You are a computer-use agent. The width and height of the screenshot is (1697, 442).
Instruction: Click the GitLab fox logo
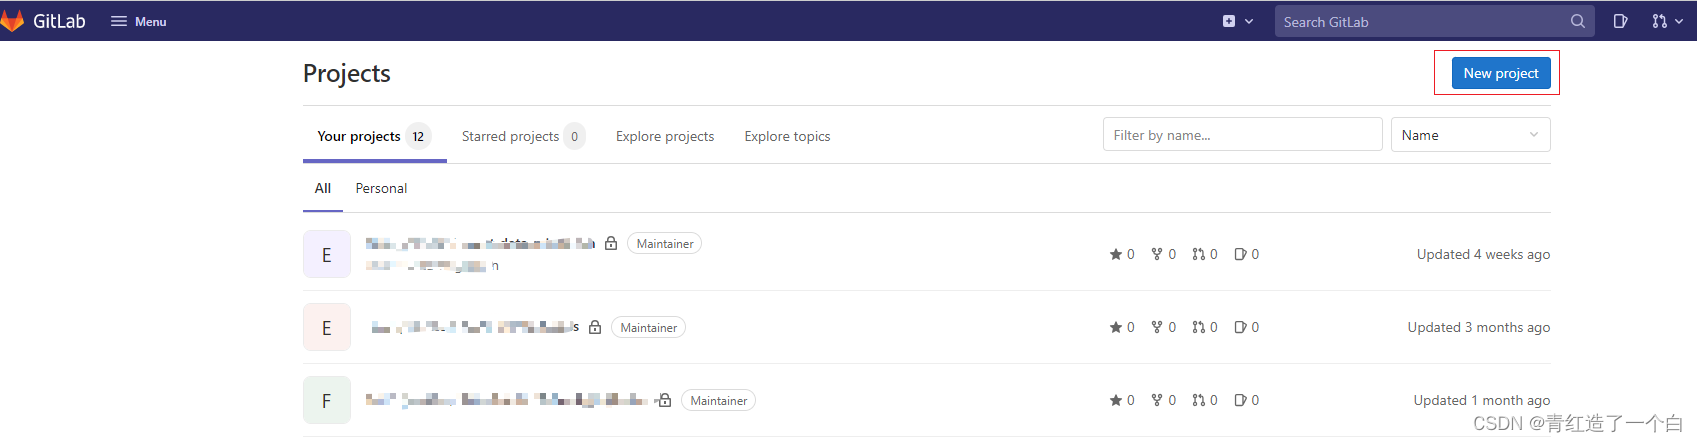(12, 21)
